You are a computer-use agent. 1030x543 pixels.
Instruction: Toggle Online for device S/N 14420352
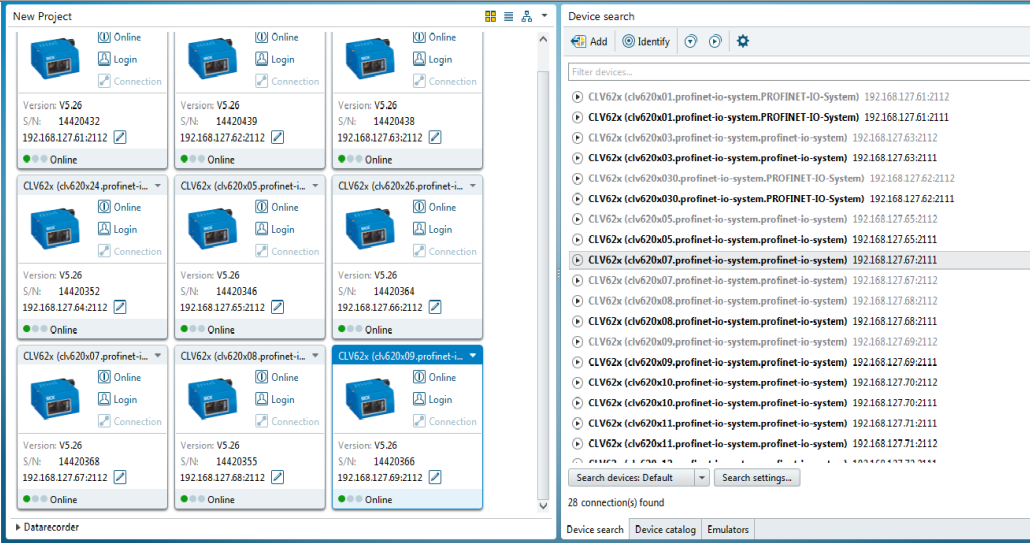[120, 207]
